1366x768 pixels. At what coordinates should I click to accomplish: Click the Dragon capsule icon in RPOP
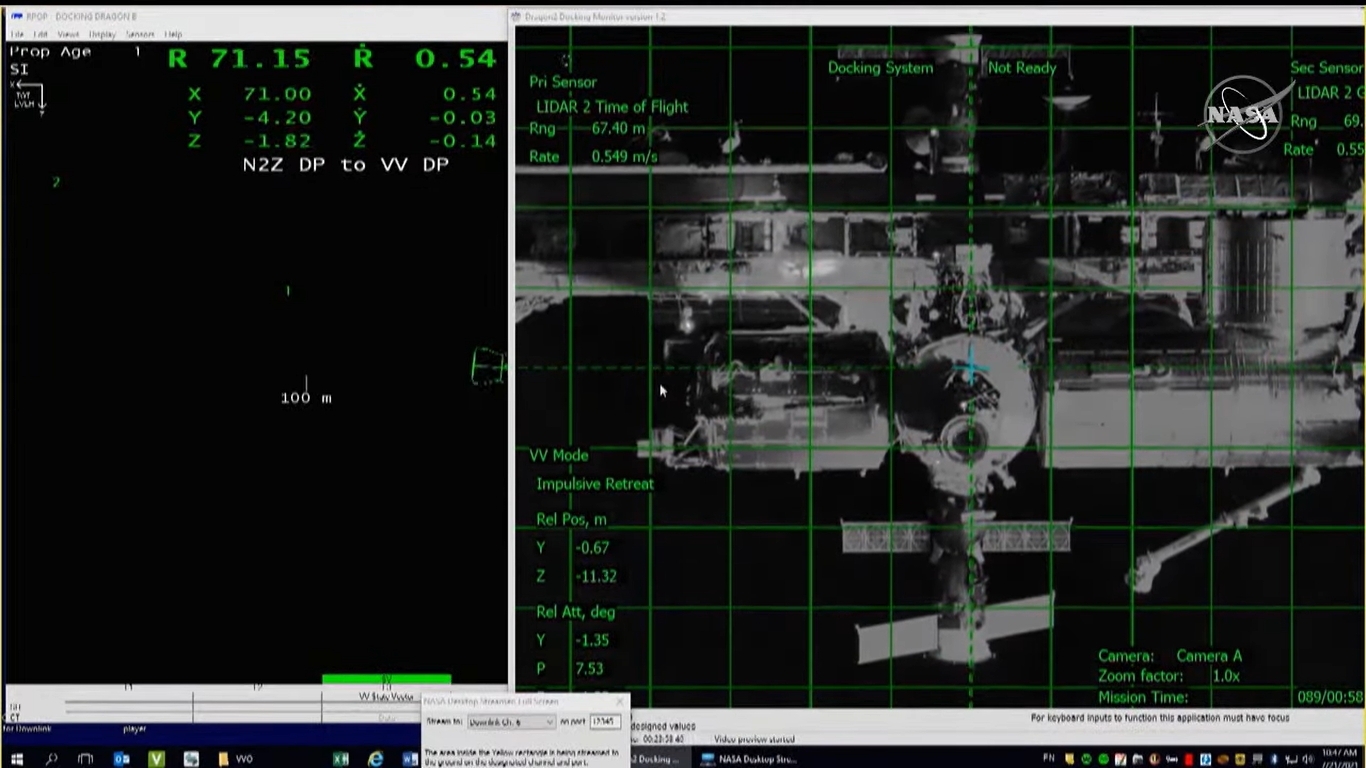pyautogui.click(x=488, y=367)
